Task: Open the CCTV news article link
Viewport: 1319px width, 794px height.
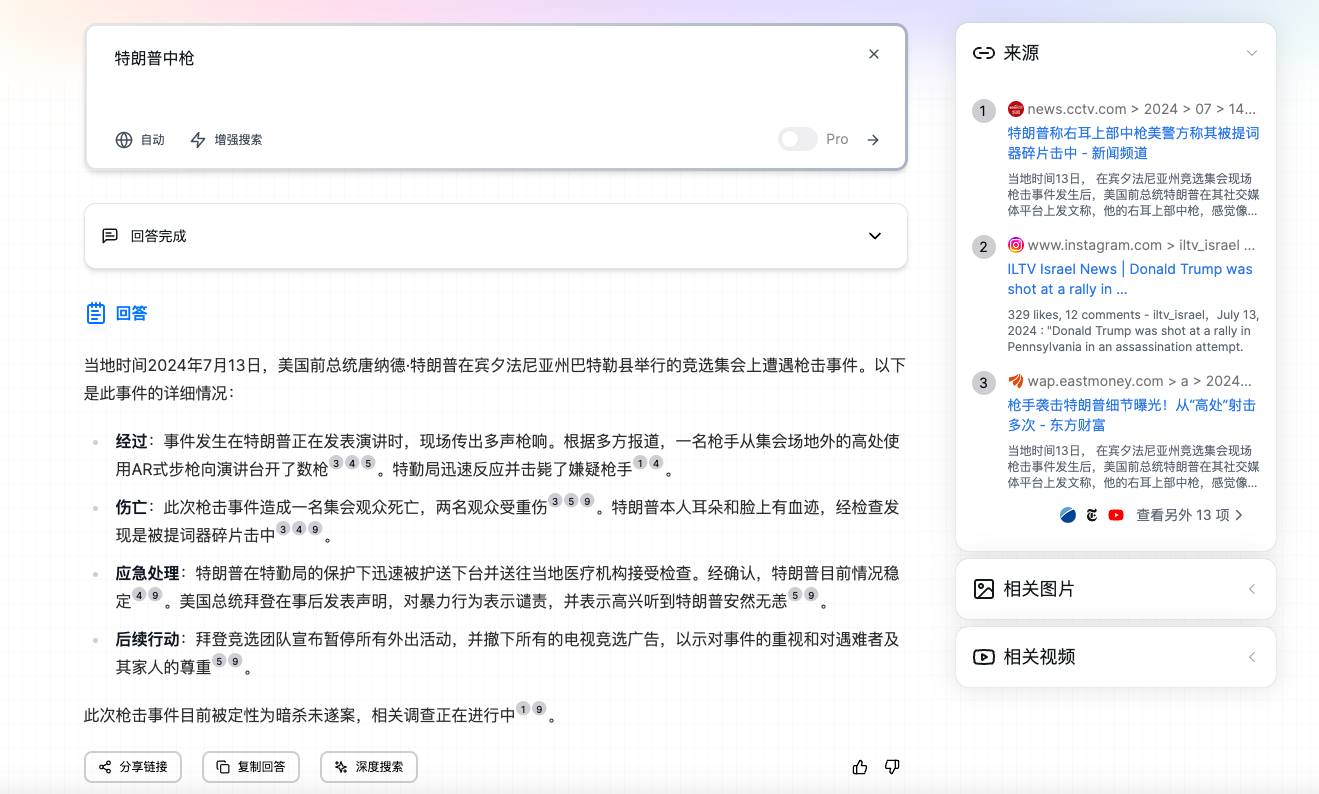Action: [x=1133, y=143]
